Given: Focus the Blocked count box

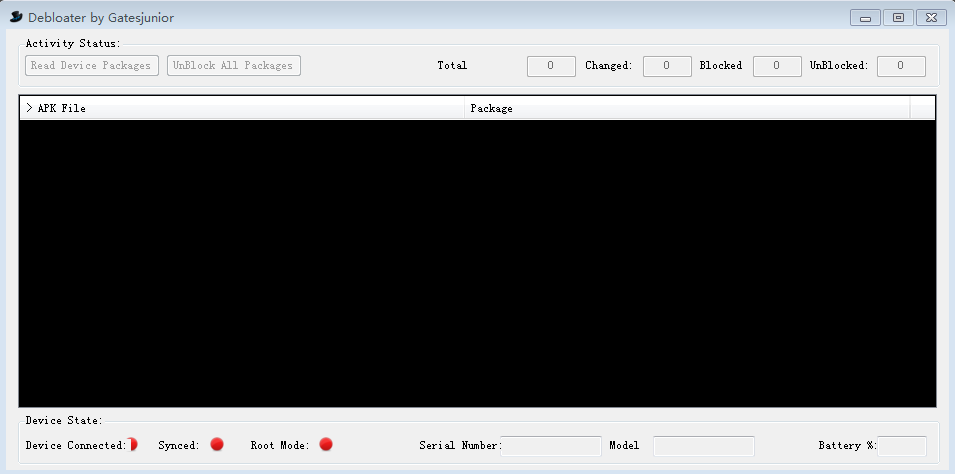Looking at the screenshot, I should point(777,66).
